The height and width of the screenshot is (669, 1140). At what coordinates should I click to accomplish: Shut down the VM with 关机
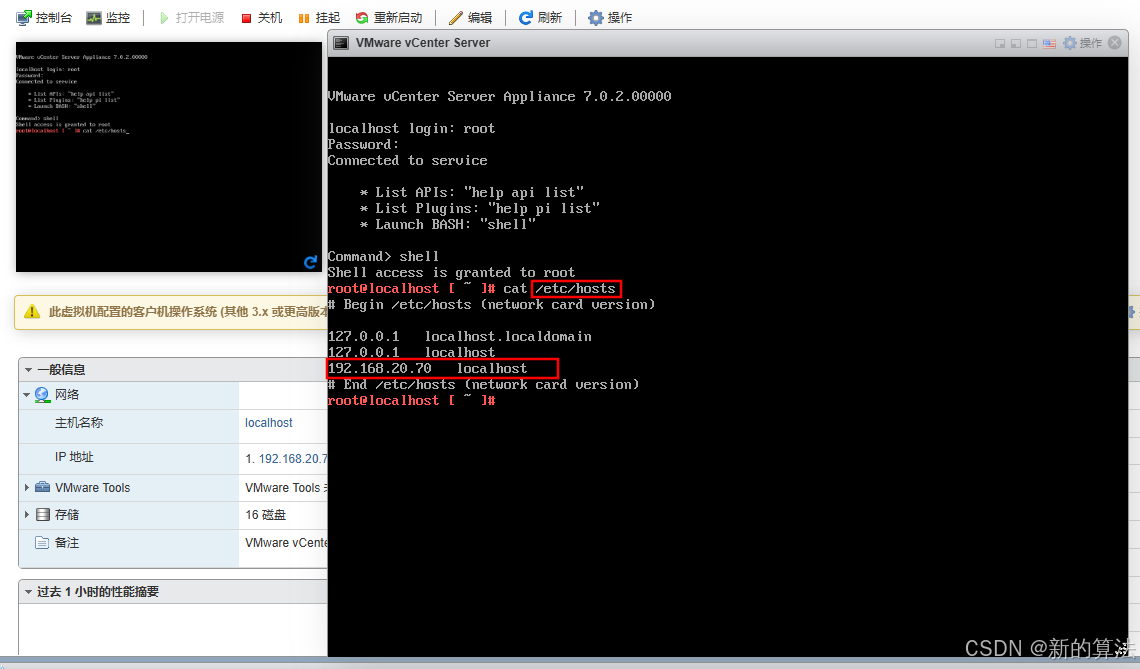coord(261,17)
